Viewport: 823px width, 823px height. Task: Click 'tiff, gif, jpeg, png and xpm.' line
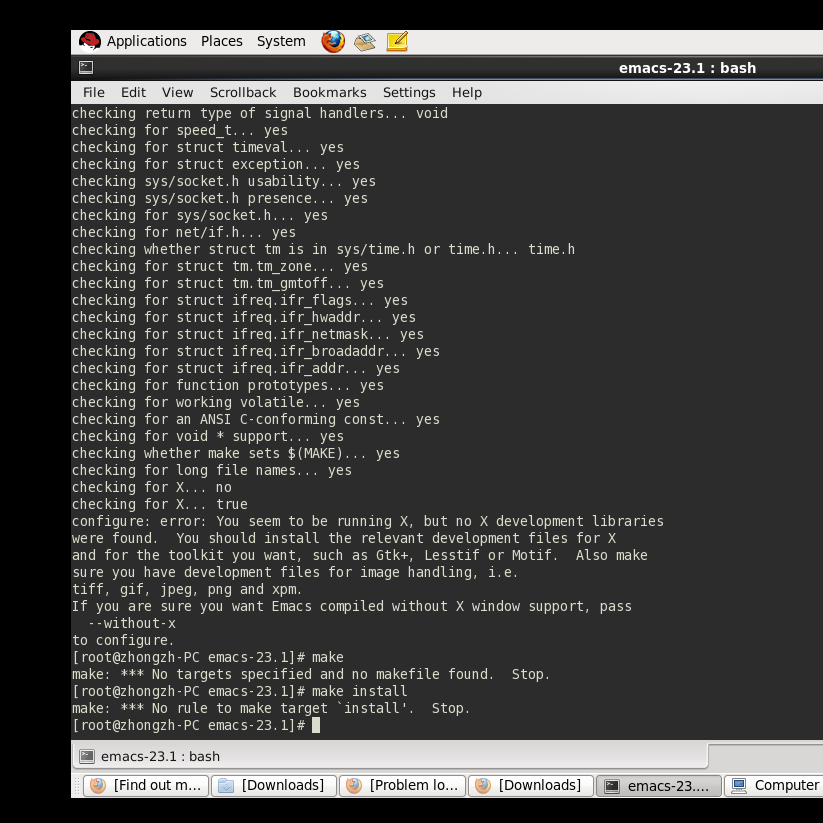187,589
